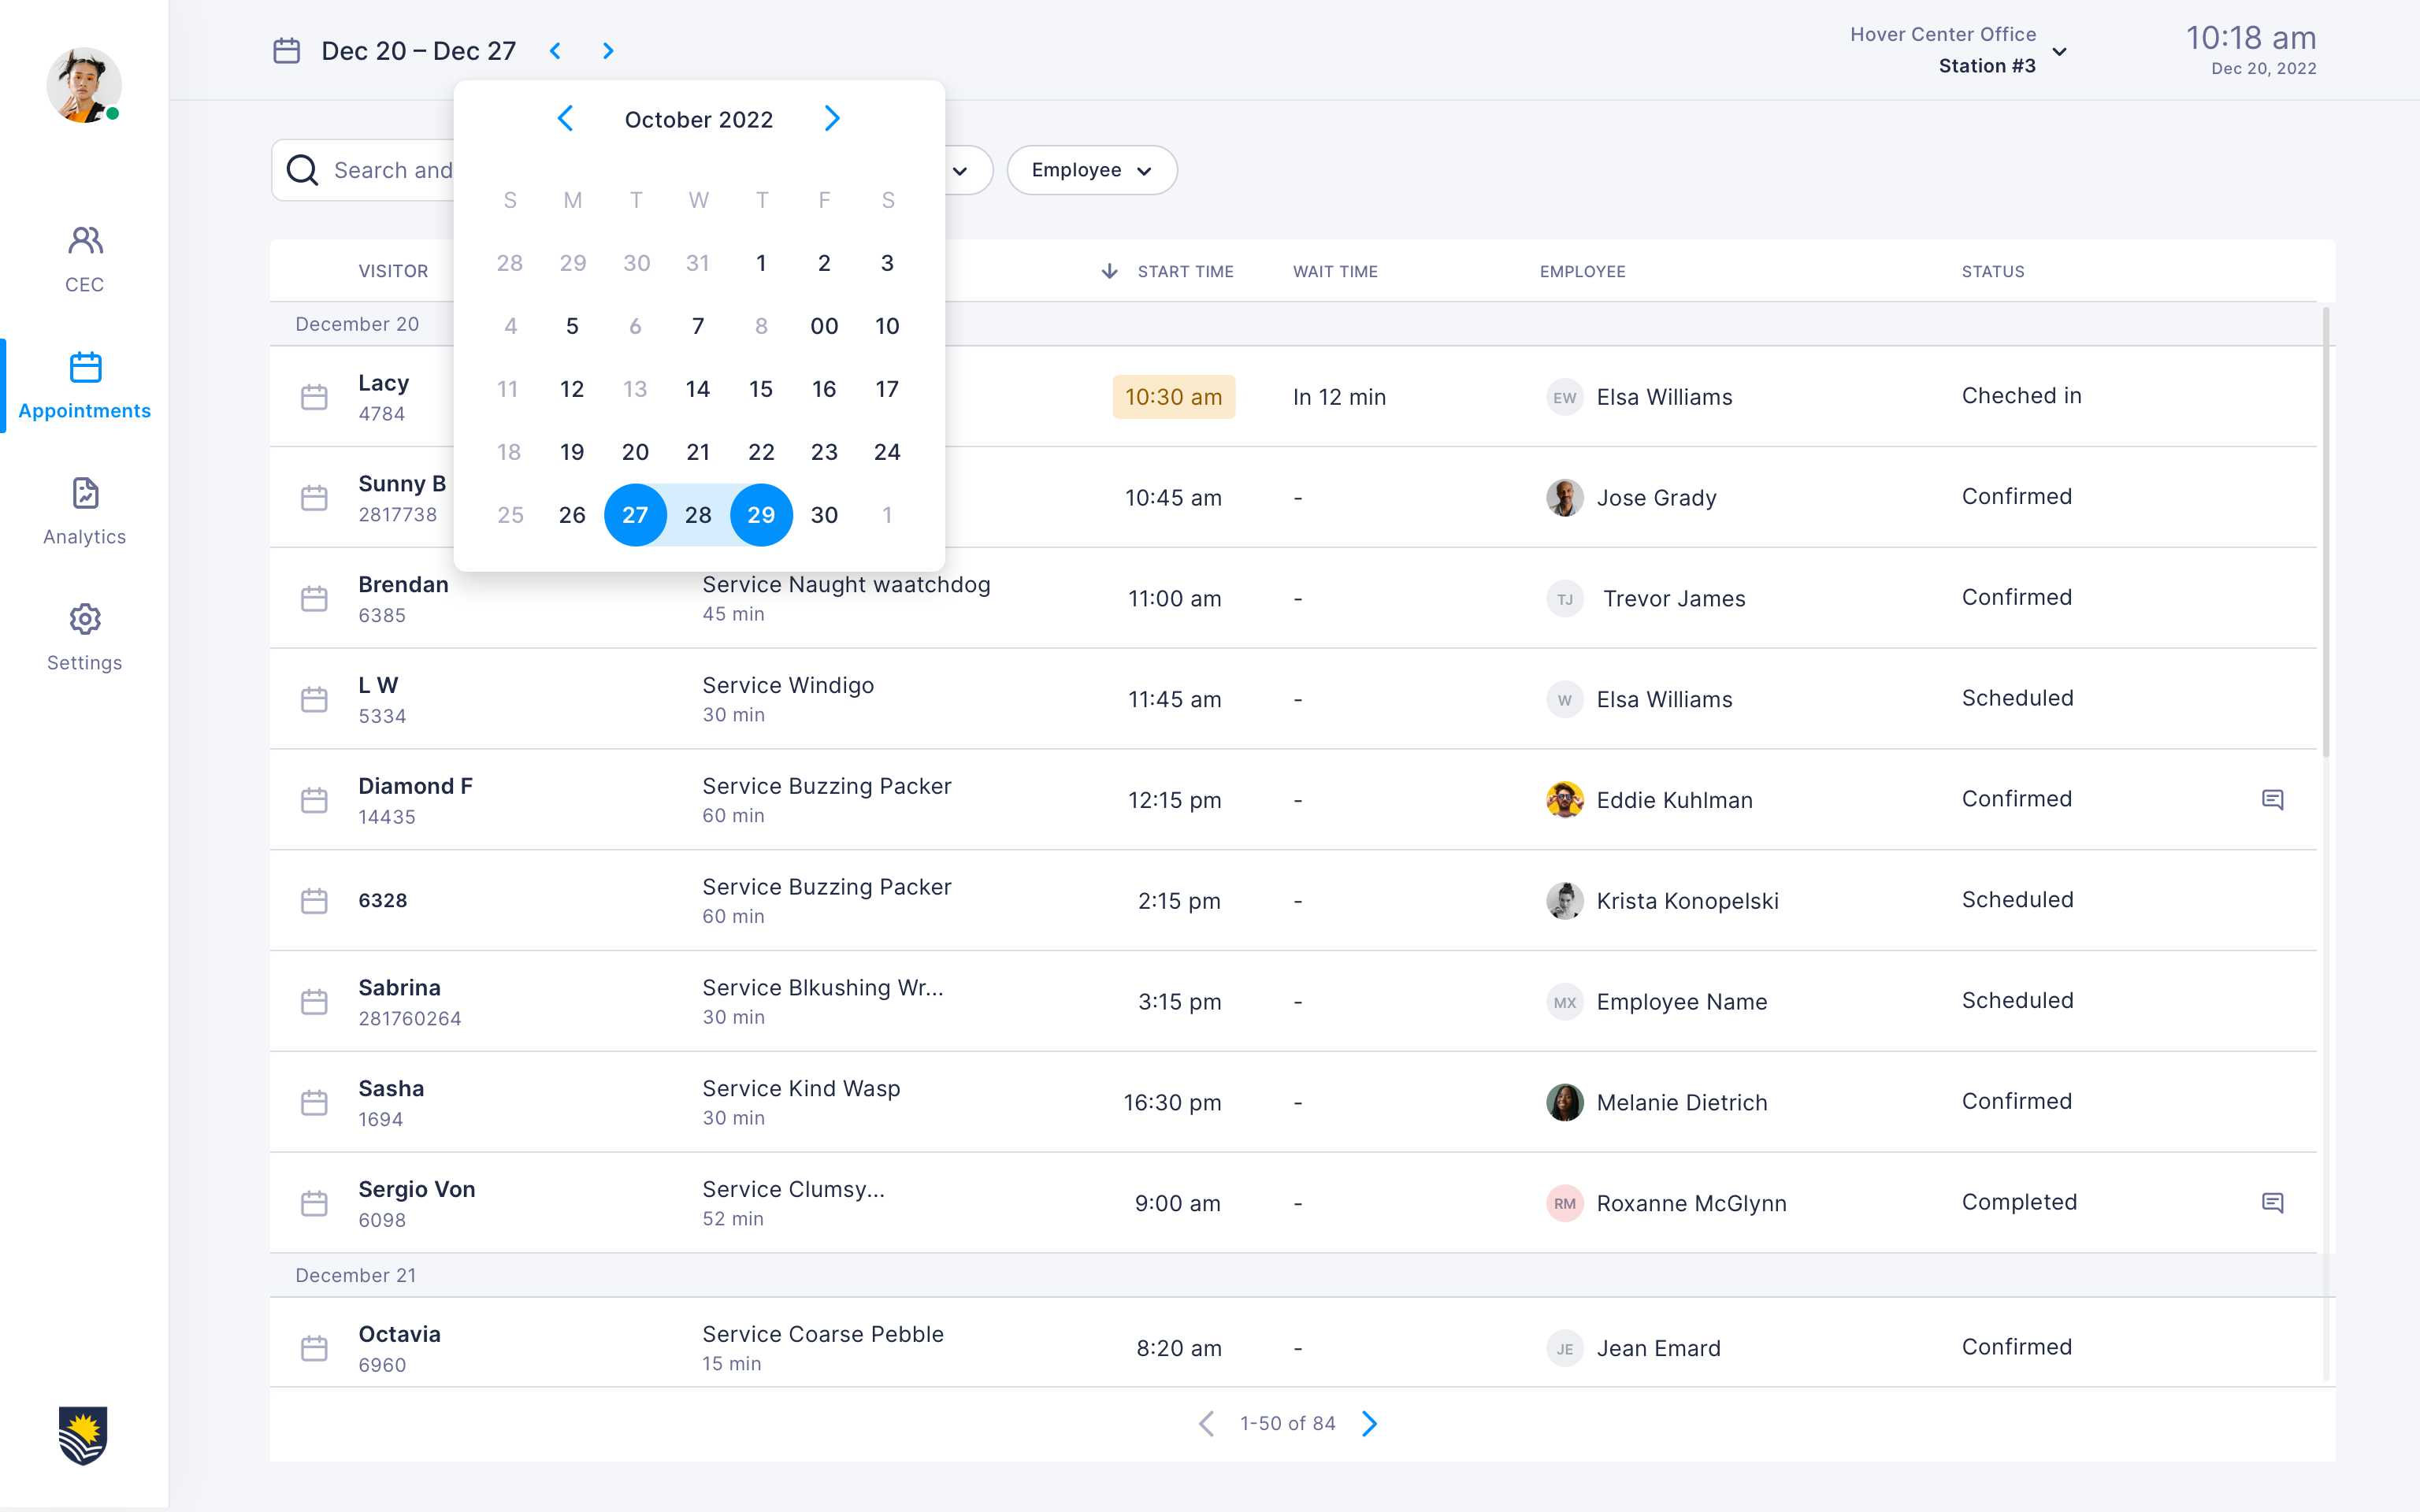Viewport: 2420px width, 1512px height.
Task: Open Settings from the sidebar
Action: 84,638
